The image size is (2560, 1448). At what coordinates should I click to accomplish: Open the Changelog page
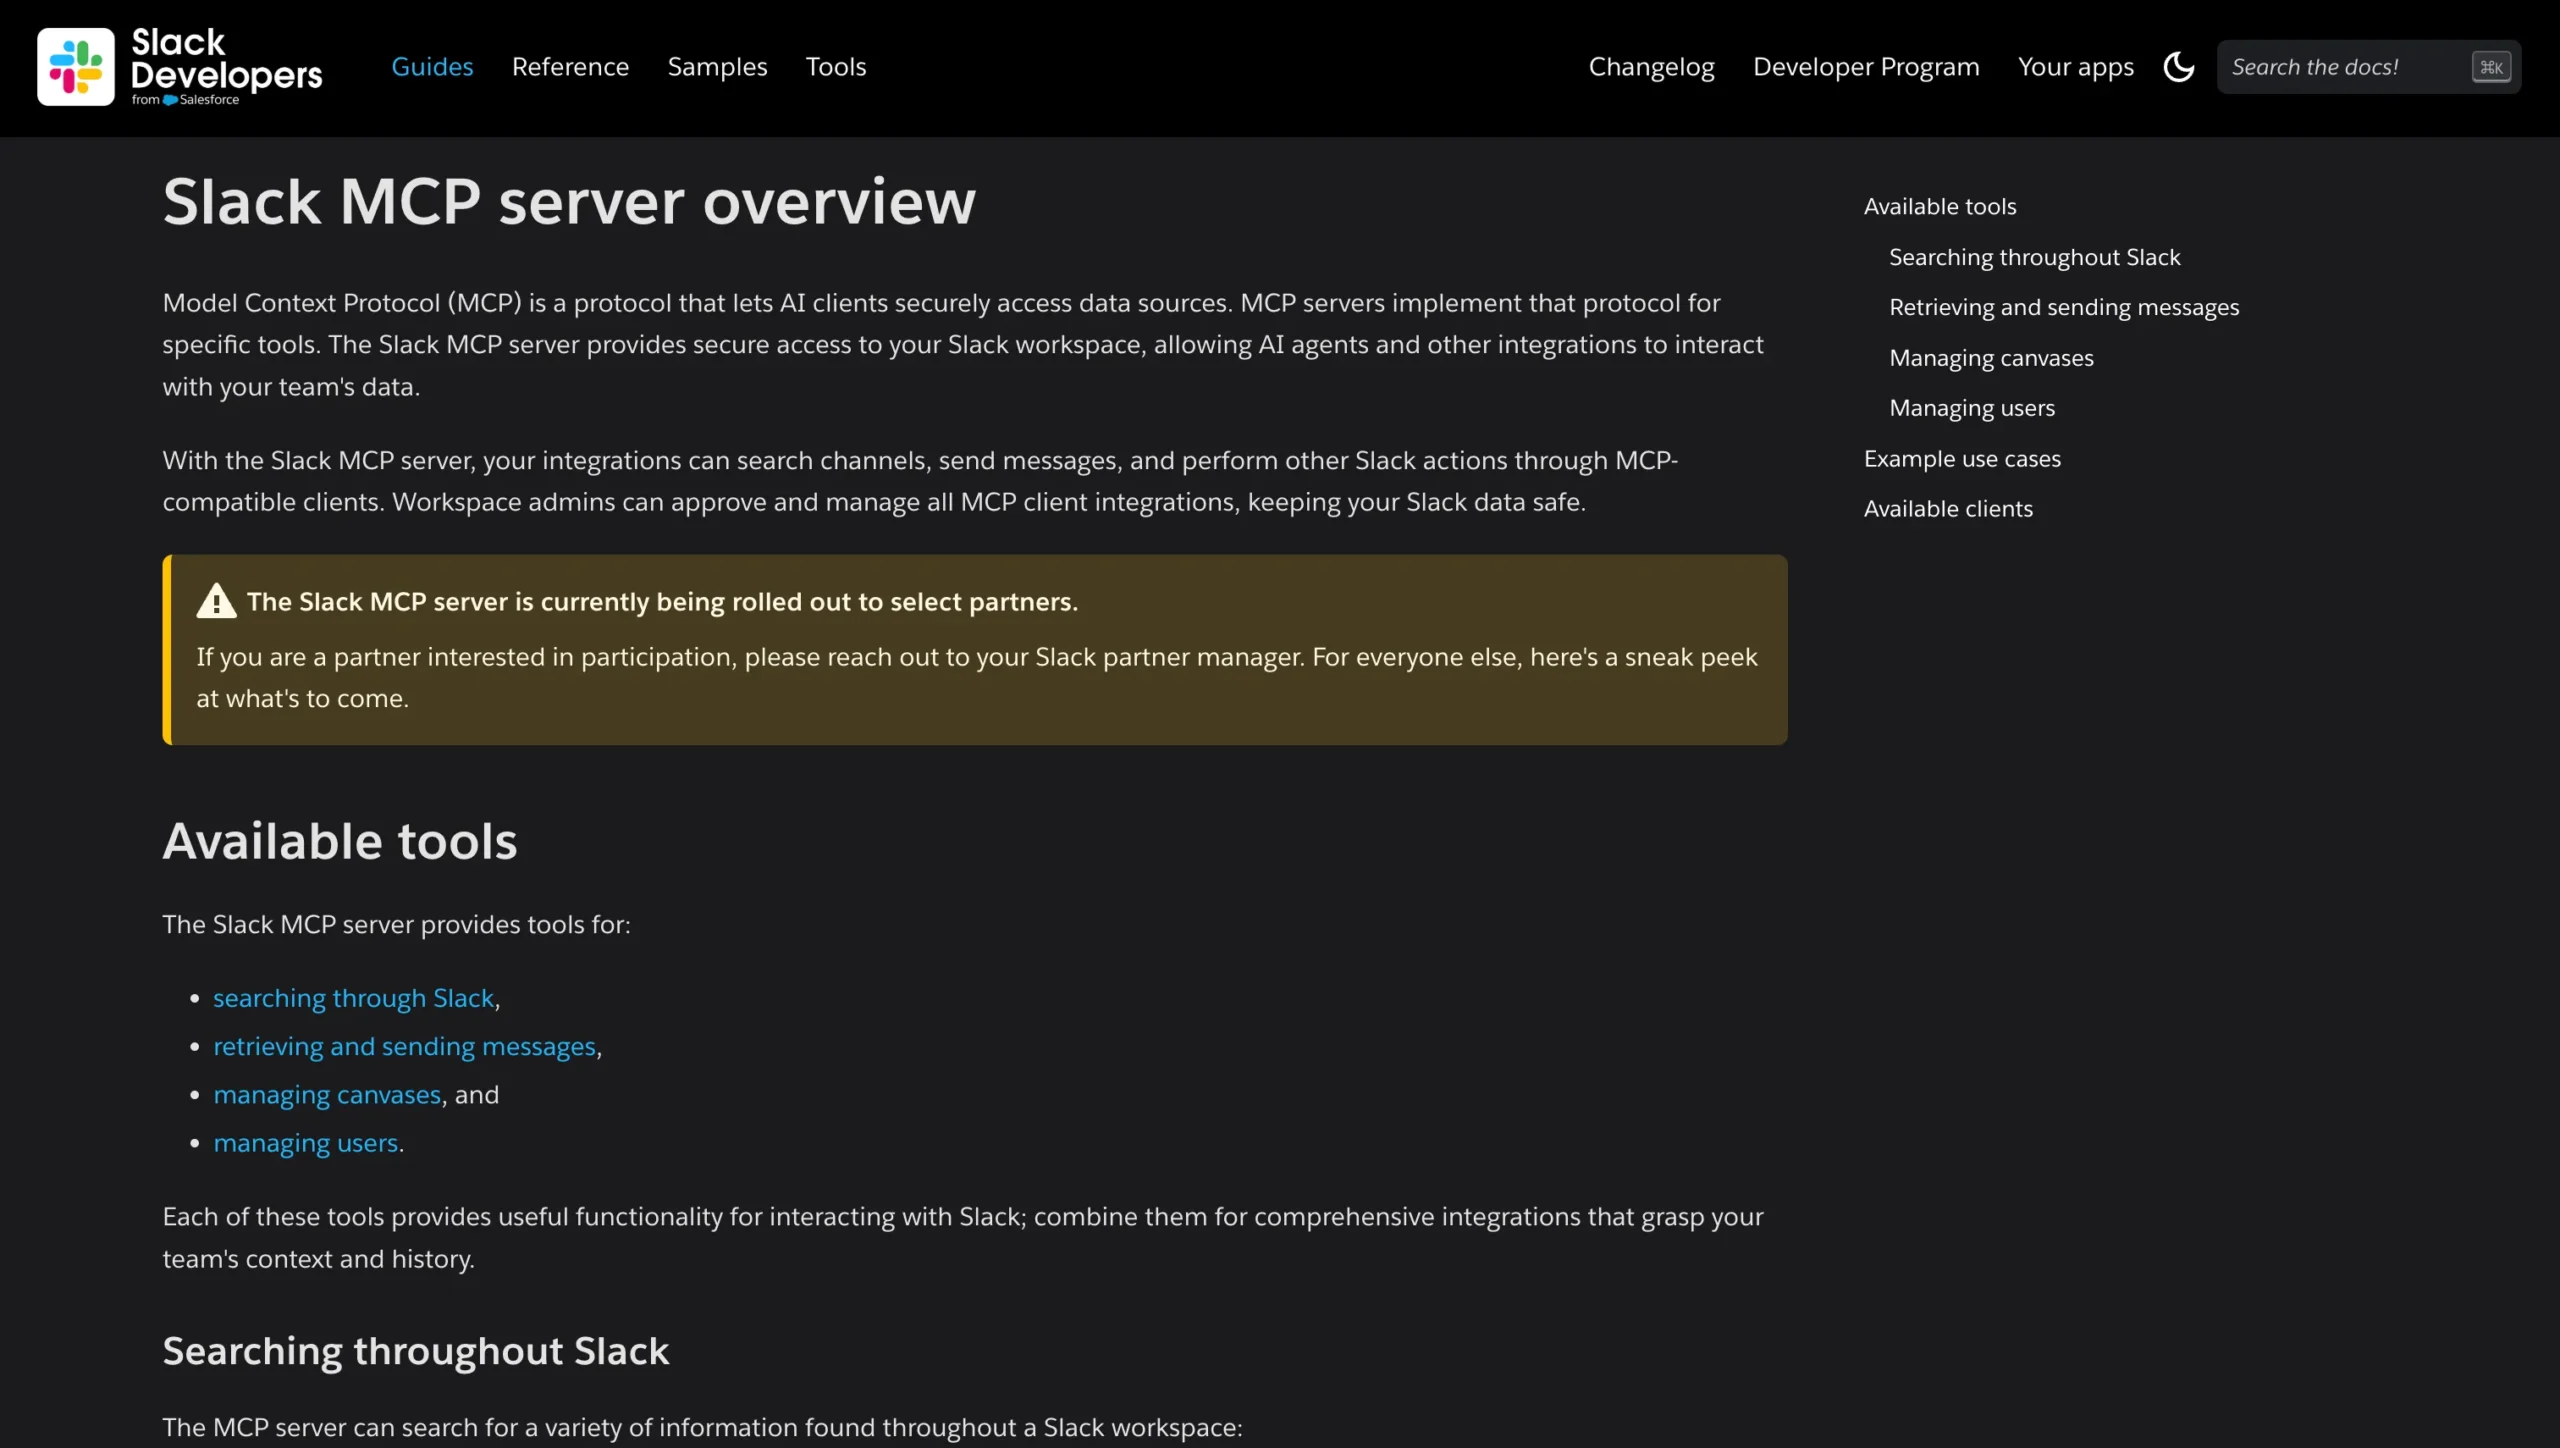coord(1651,66)
